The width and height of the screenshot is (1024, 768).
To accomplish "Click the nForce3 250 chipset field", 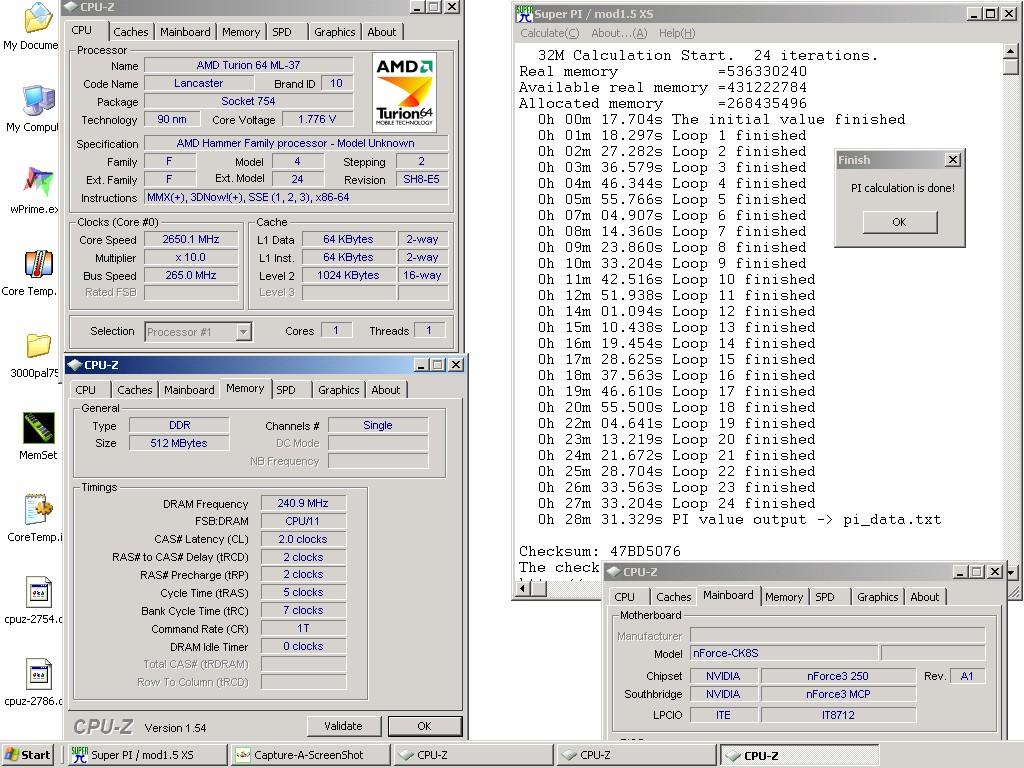I will click(838, 676).
